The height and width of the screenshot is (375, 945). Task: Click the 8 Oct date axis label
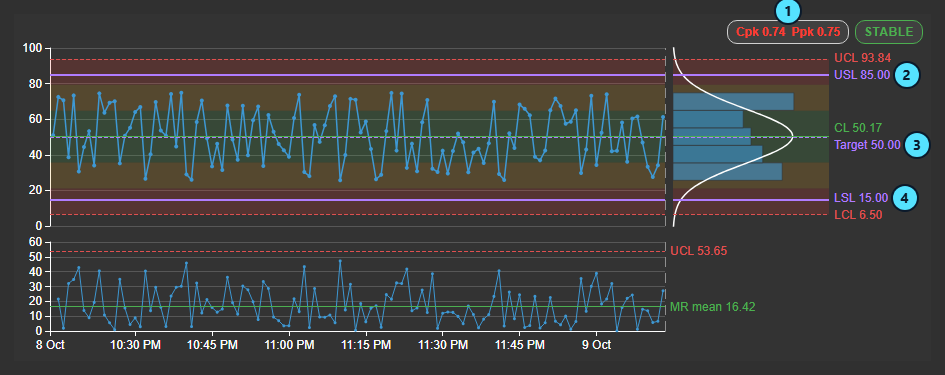click(x=51, y=345)
